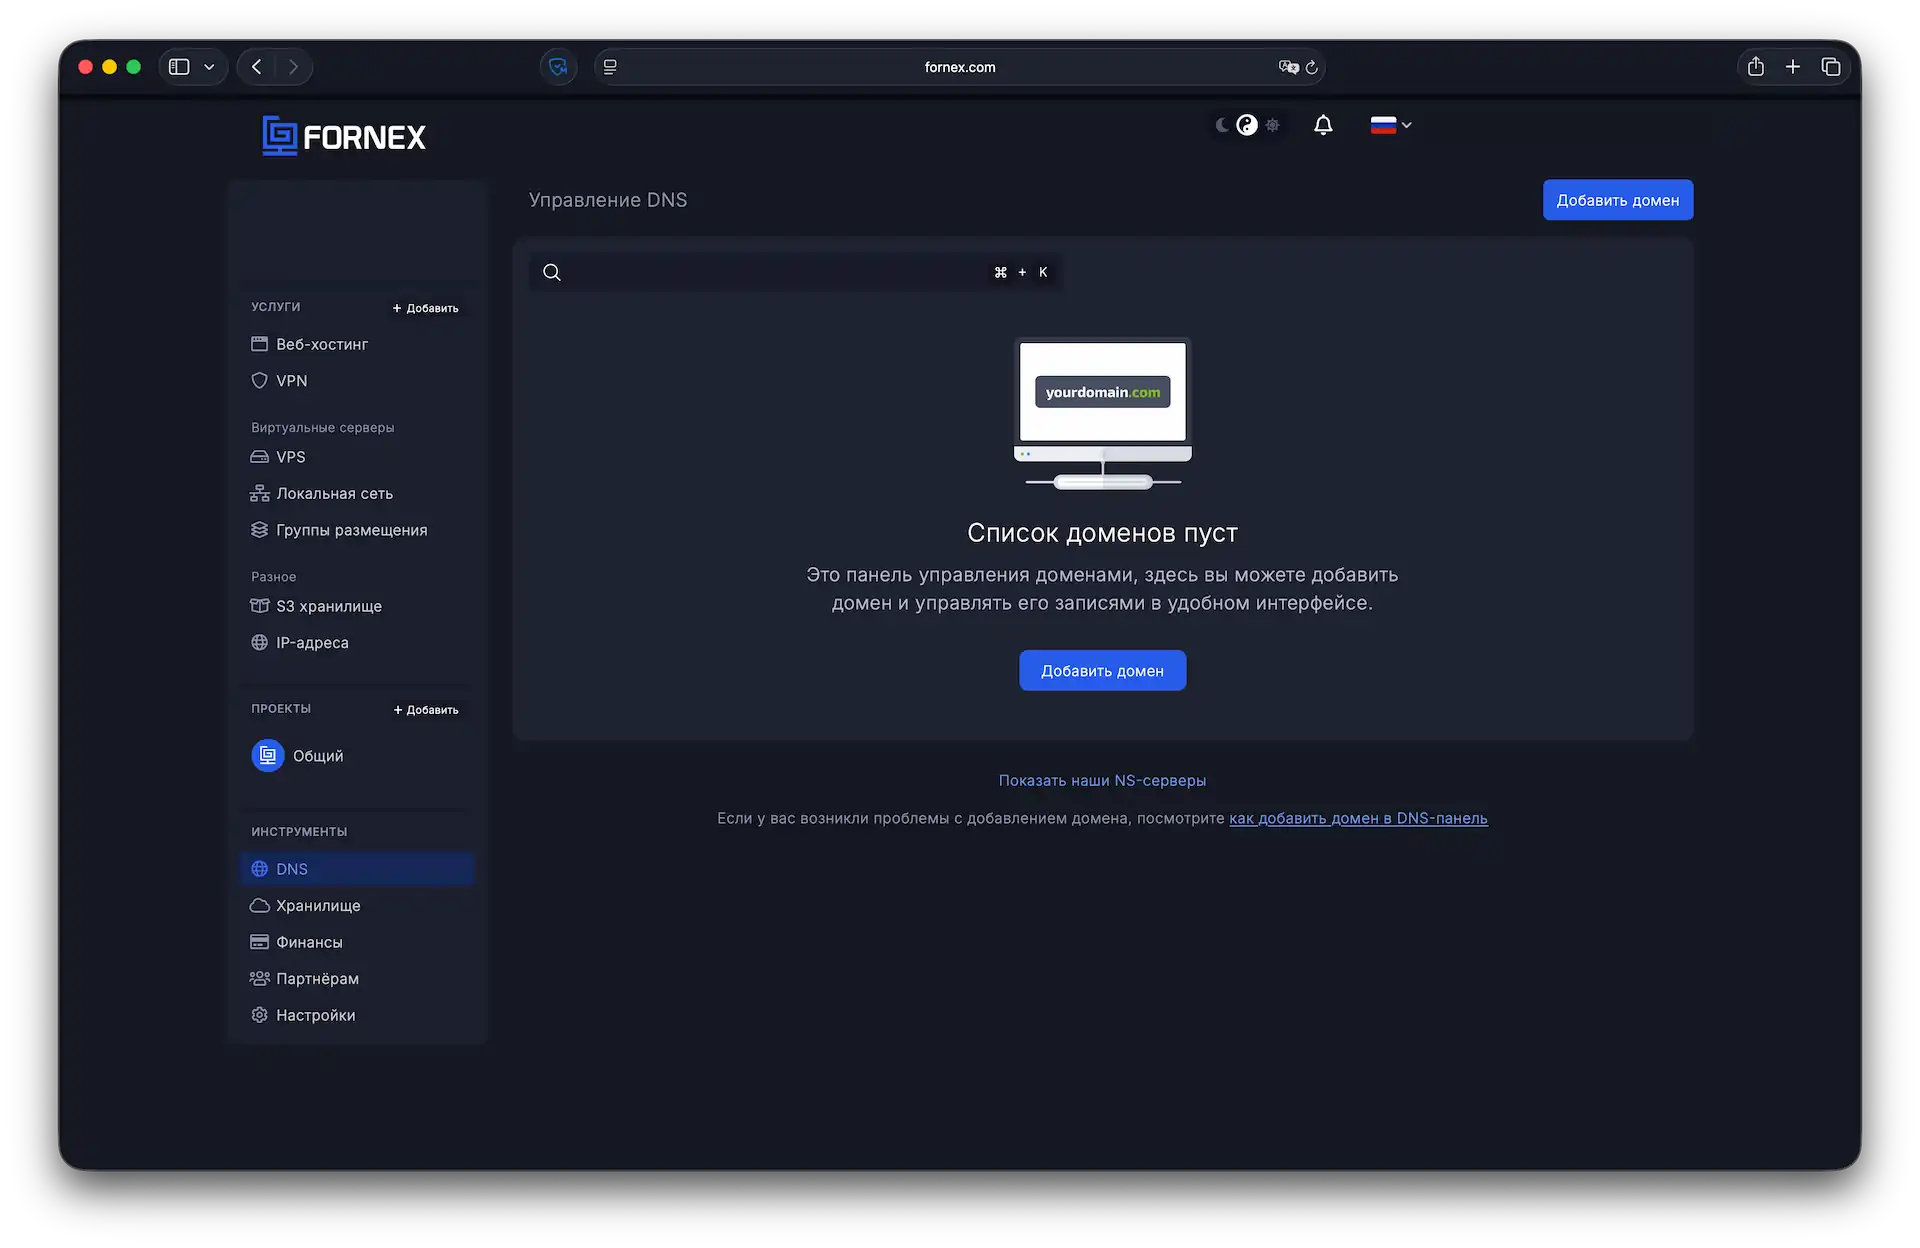Open the VPS servers page
1920x1248 pixels.
click(291, 457)
